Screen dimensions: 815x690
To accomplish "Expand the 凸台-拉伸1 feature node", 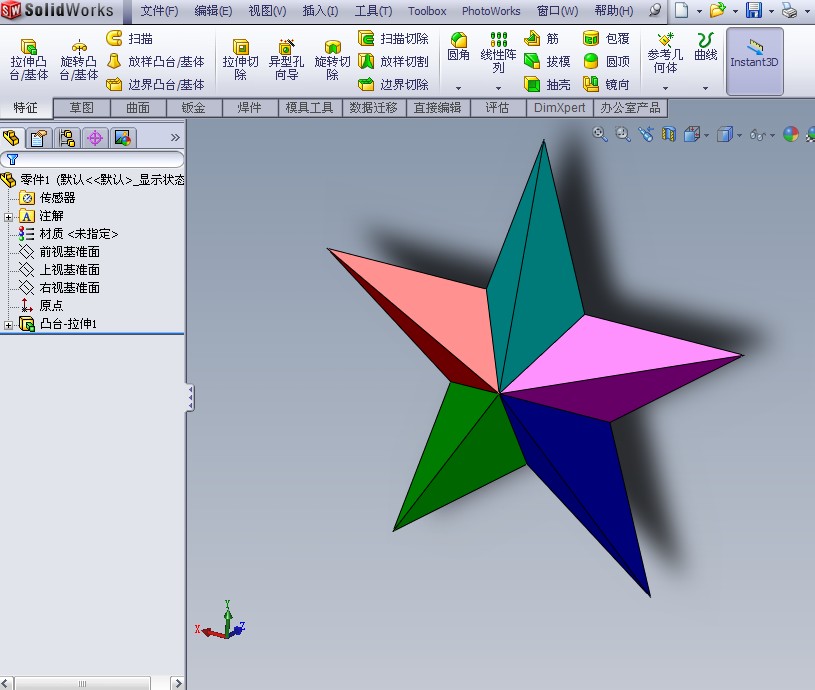I will [x=8, y=325].
